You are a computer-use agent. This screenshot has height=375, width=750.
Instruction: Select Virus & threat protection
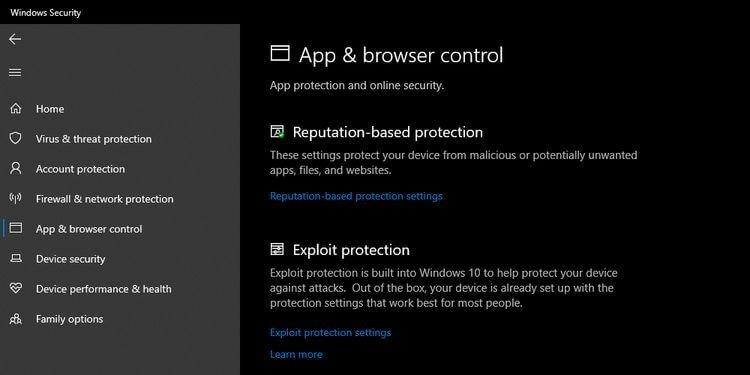click(x=94, y=139)
